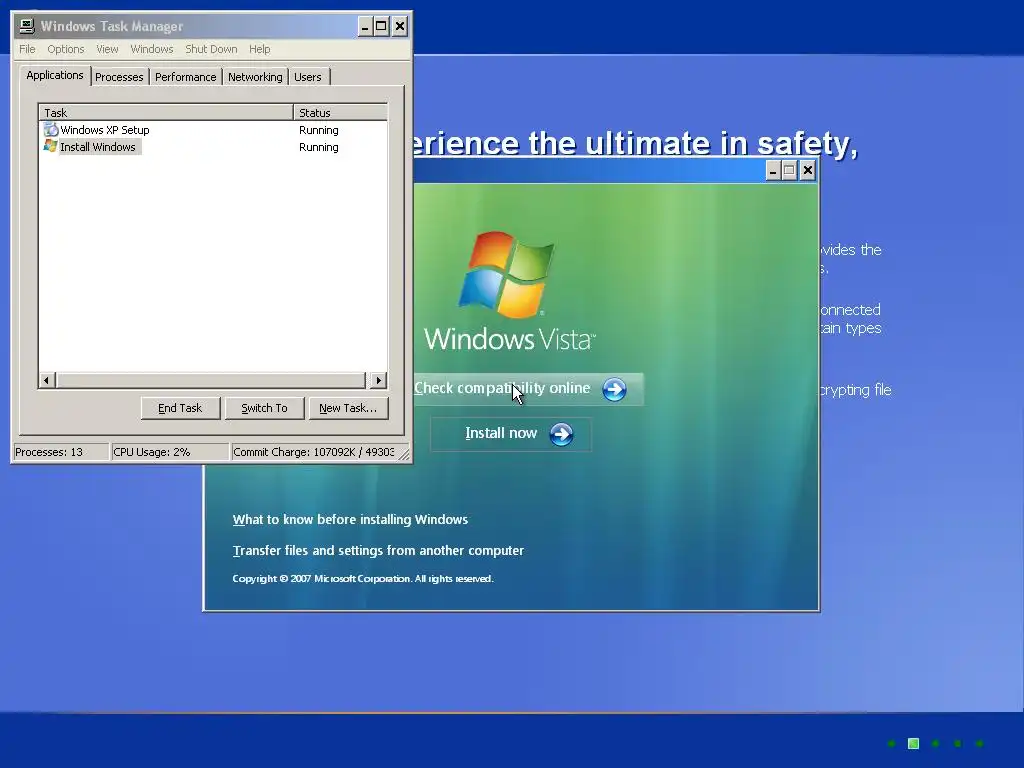This screenshot has width=1024, height=768.
Task: Minimize the Windows Task Manager window
Action: click(365, 26)
